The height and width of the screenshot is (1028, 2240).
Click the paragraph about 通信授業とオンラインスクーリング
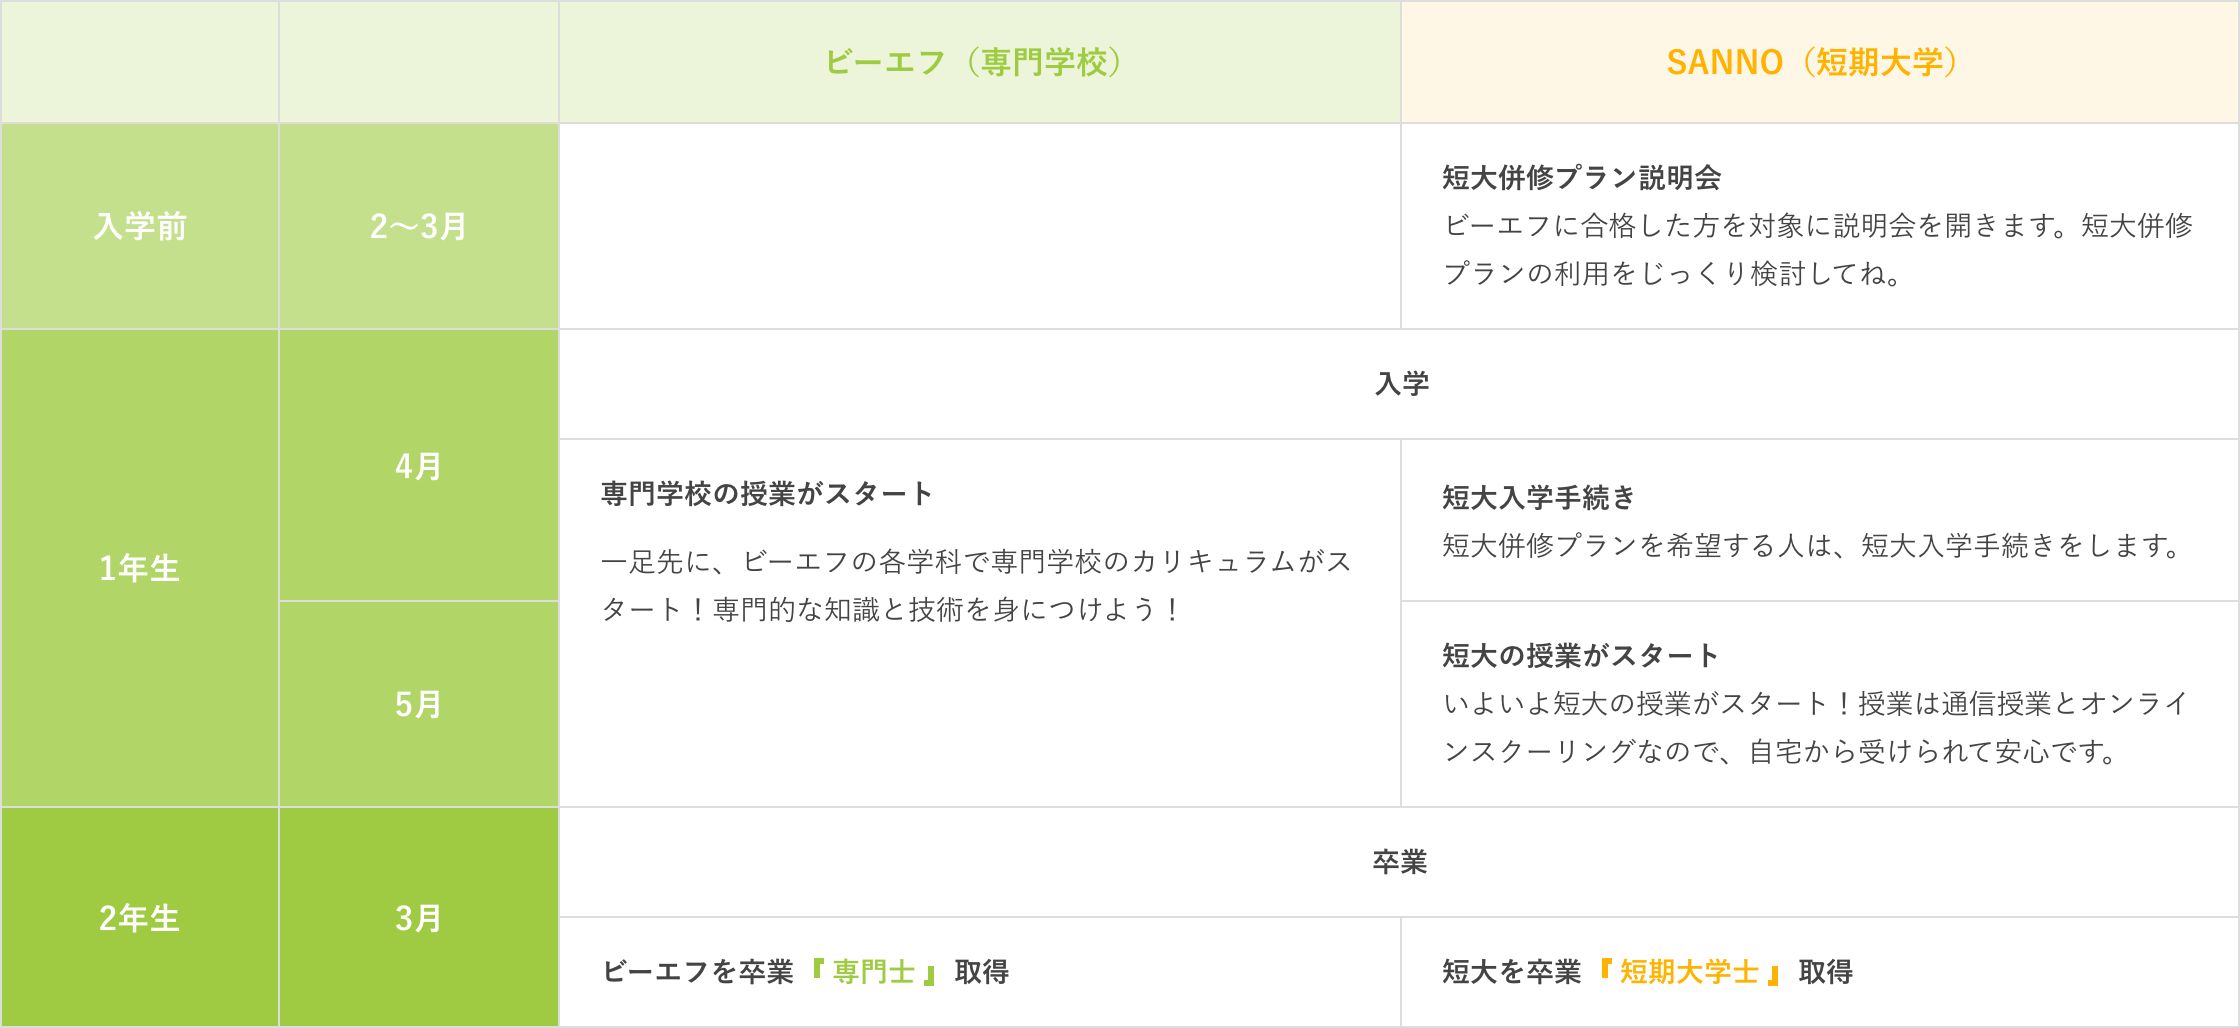pos(1814,728)
